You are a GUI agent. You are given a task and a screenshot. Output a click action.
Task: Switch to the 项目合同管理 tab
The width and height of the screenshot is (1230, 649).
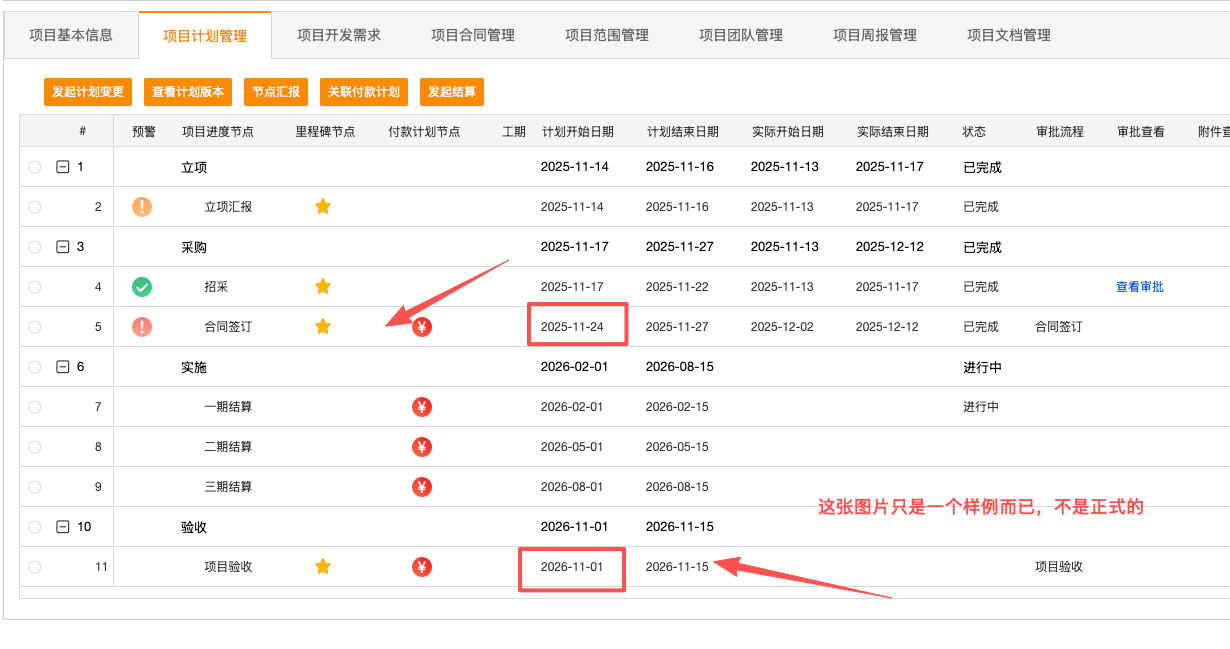click(x=473, y=36)
